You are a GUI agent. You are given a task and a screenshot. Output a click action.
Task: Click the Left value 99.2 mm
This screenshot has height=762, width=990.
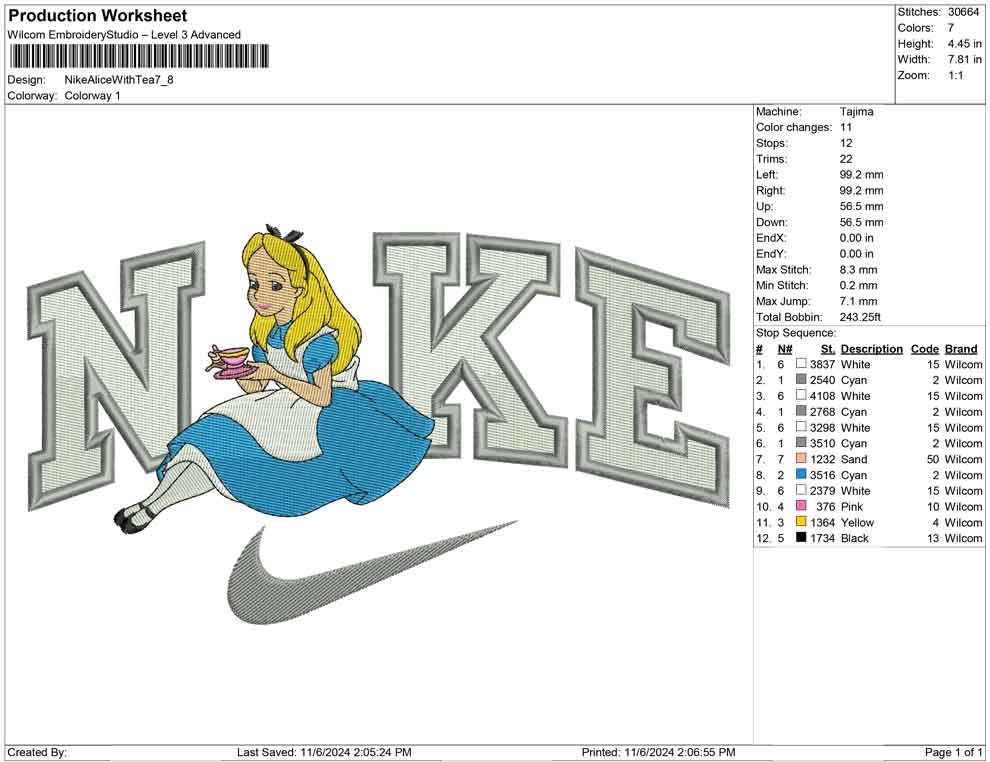861,175
